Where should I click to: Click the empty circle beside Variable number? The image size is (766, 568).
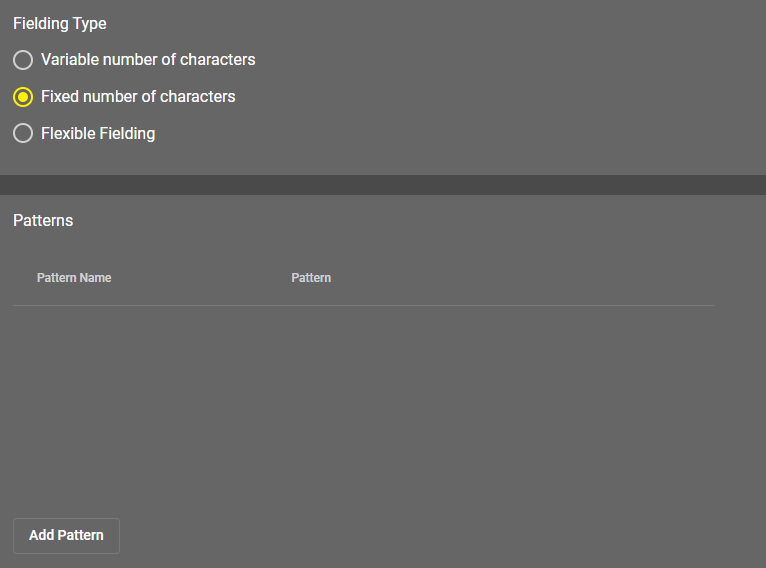(23, 60)
